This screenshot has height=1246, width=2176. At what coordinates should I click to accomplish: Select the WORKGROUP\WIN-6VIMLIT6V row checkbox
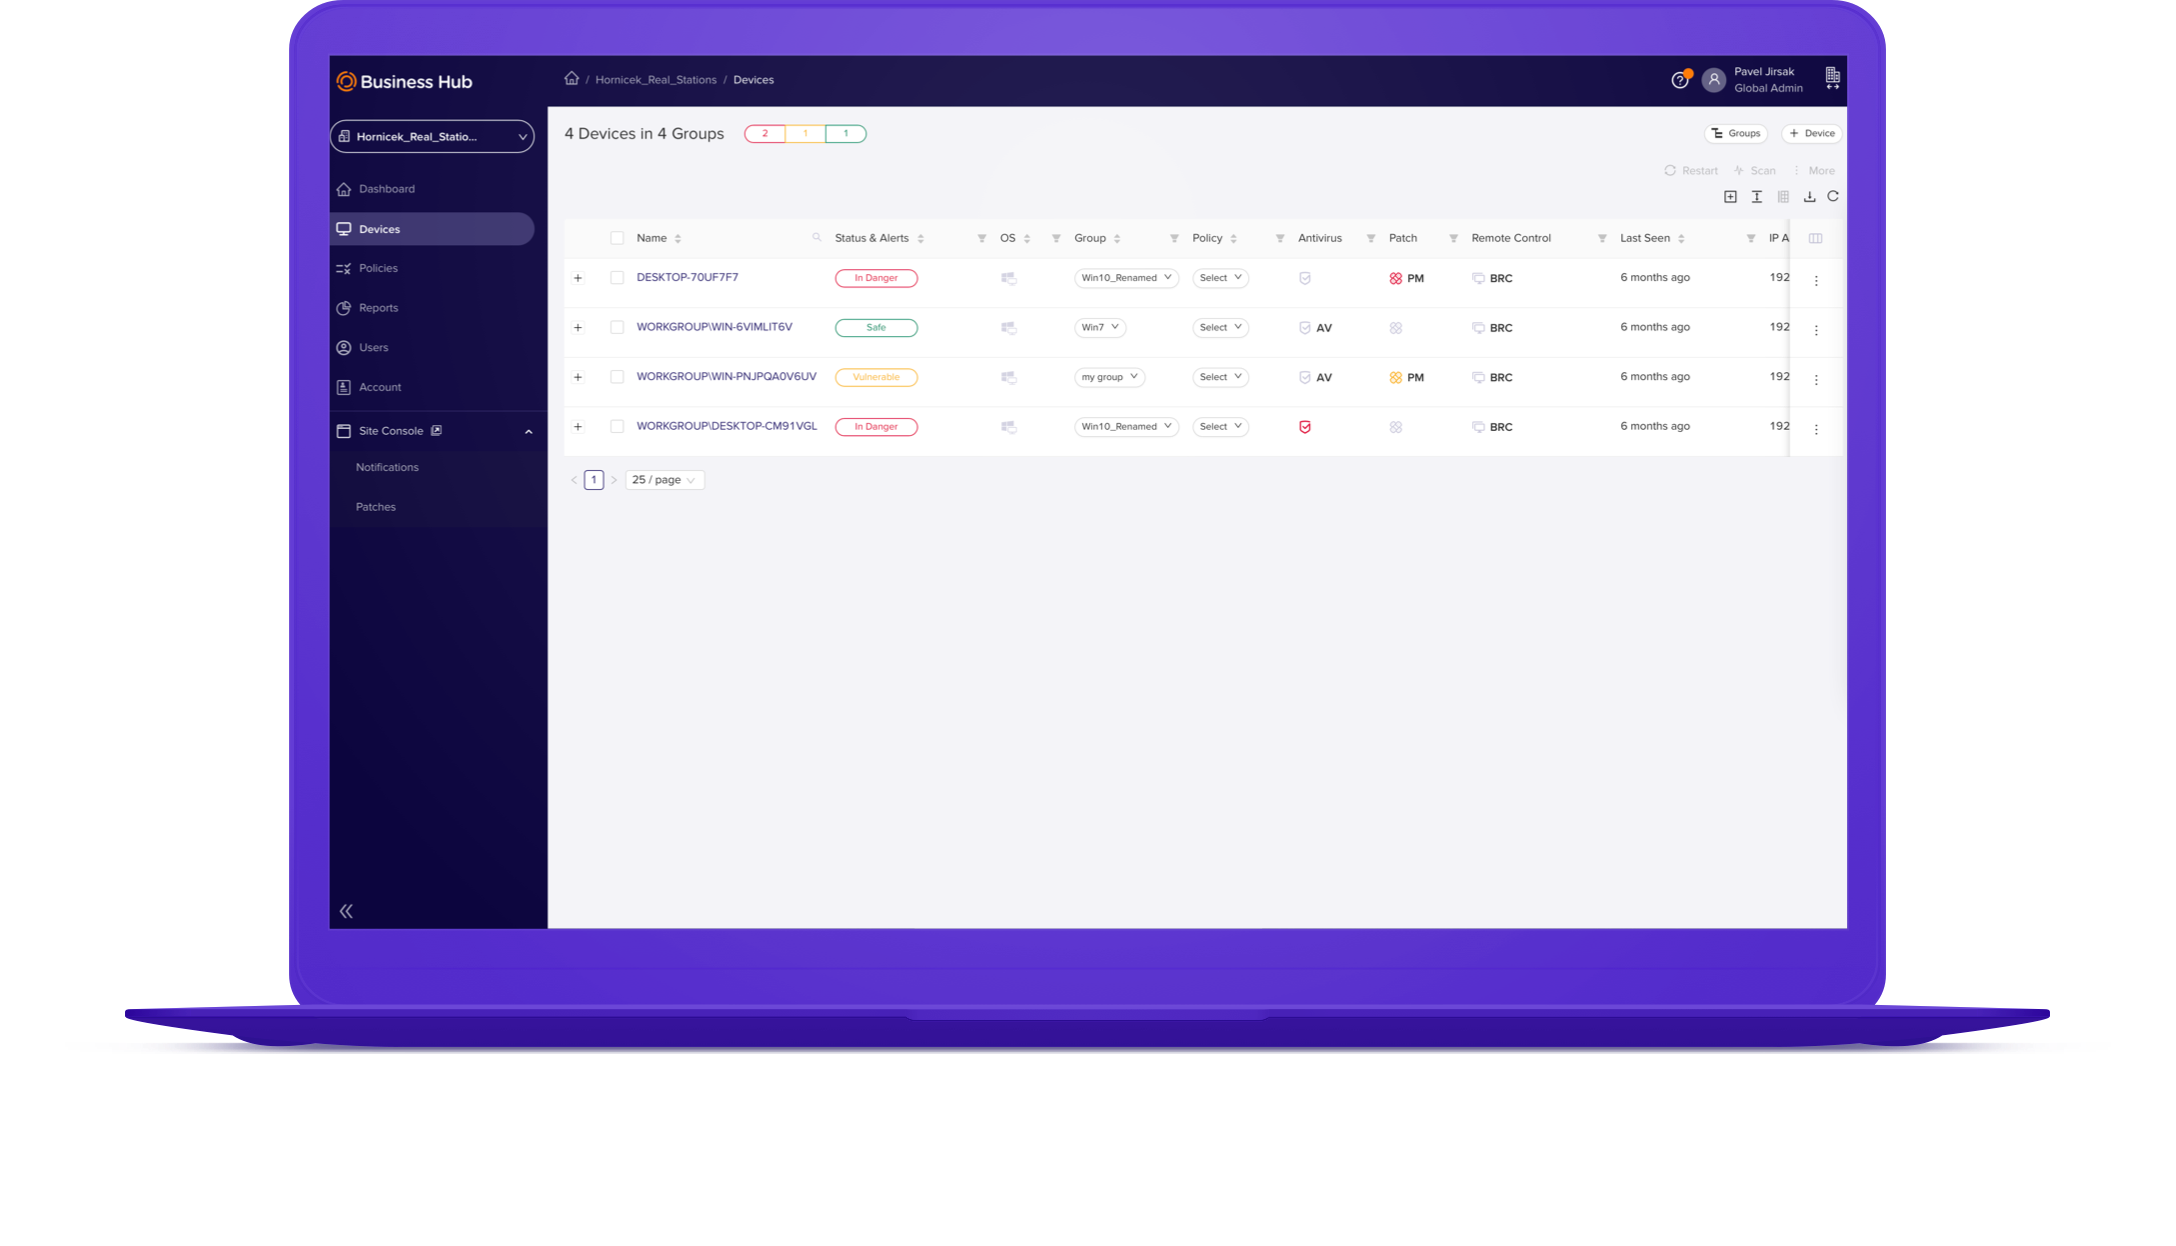tap(617, 327)
